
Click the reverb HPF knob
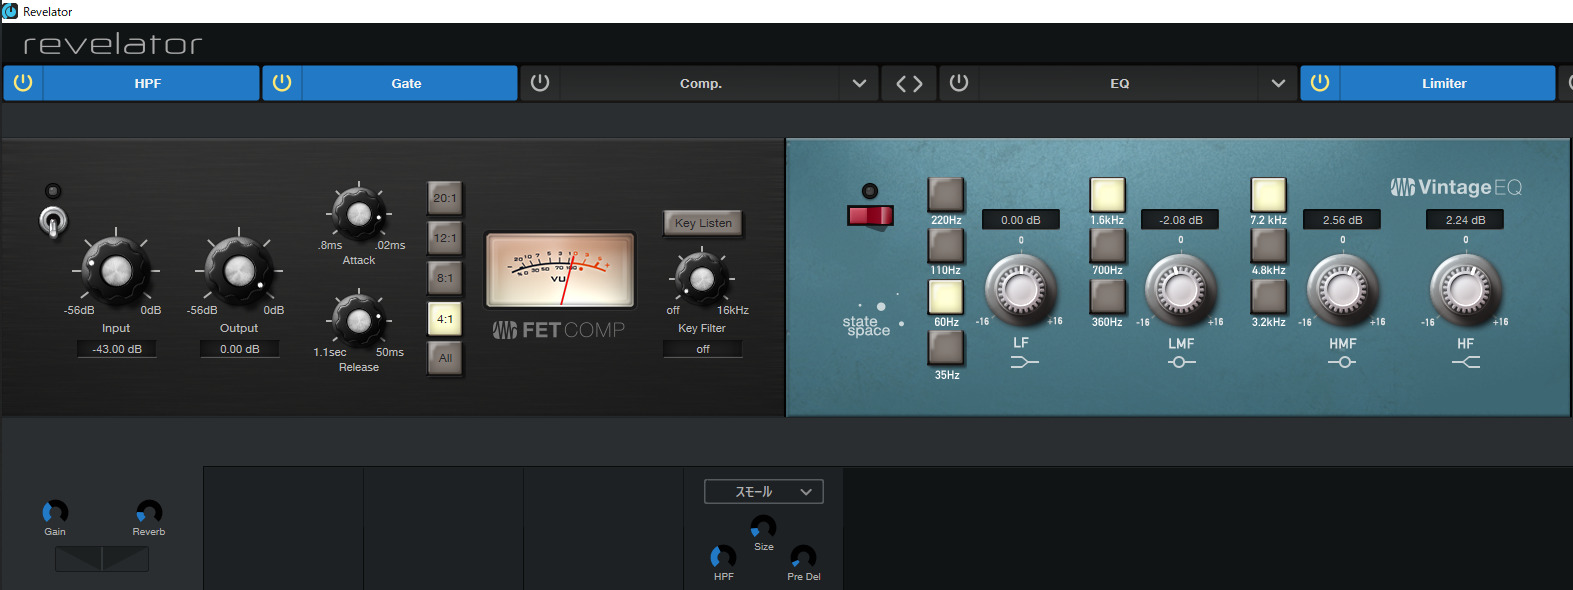(x=723, y=557)
